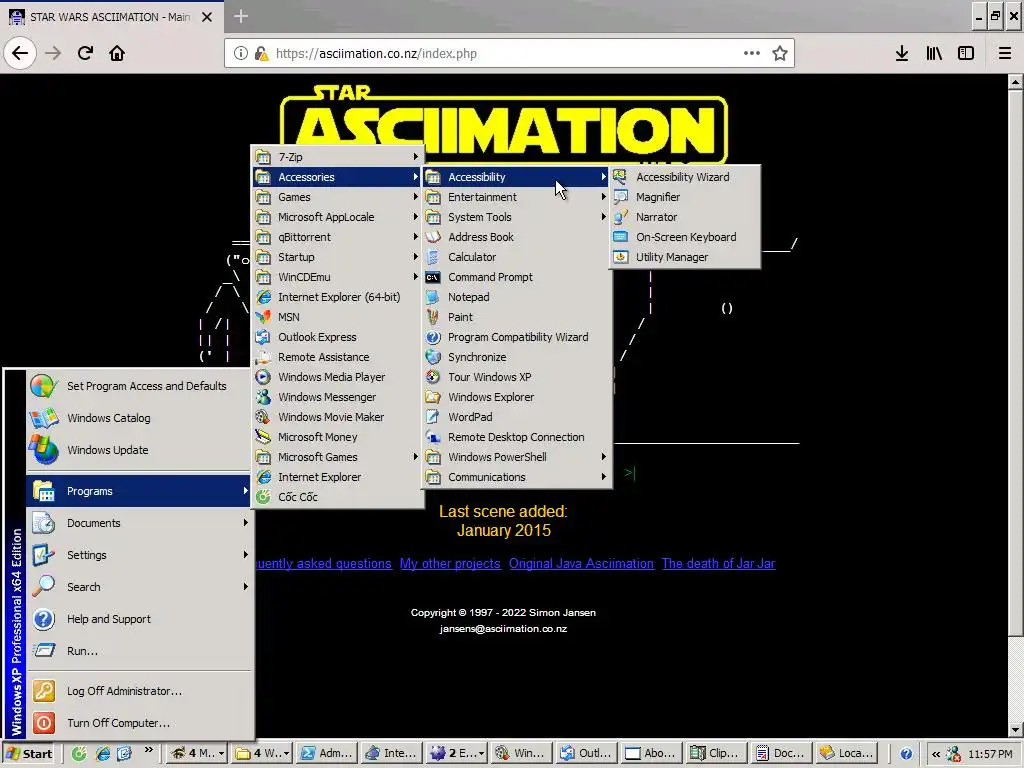Go to the browser home page

tap(117, 53)
